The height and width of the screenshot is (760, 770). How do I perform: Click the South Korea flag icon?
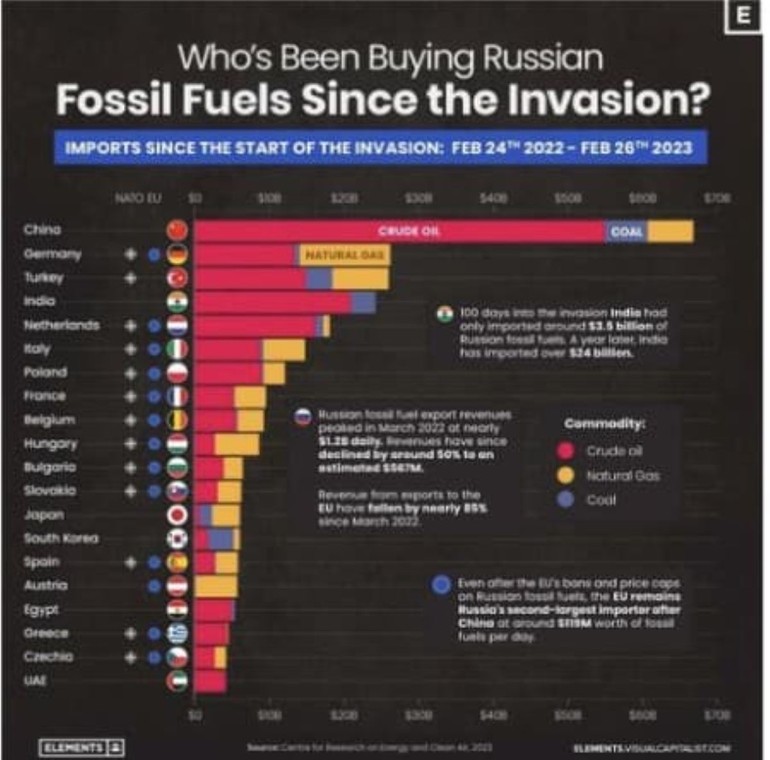pyautogui.click(x=177, y=539)
